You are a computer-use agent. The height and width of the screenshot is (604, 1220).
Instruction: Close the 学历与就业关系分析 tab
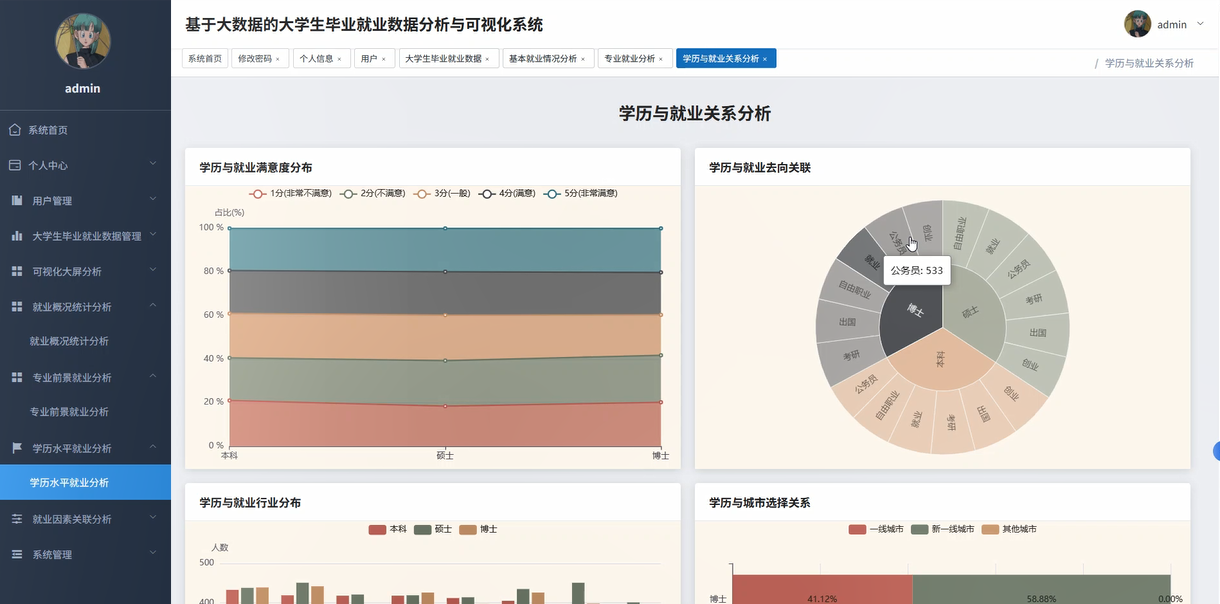click(765, 59)
